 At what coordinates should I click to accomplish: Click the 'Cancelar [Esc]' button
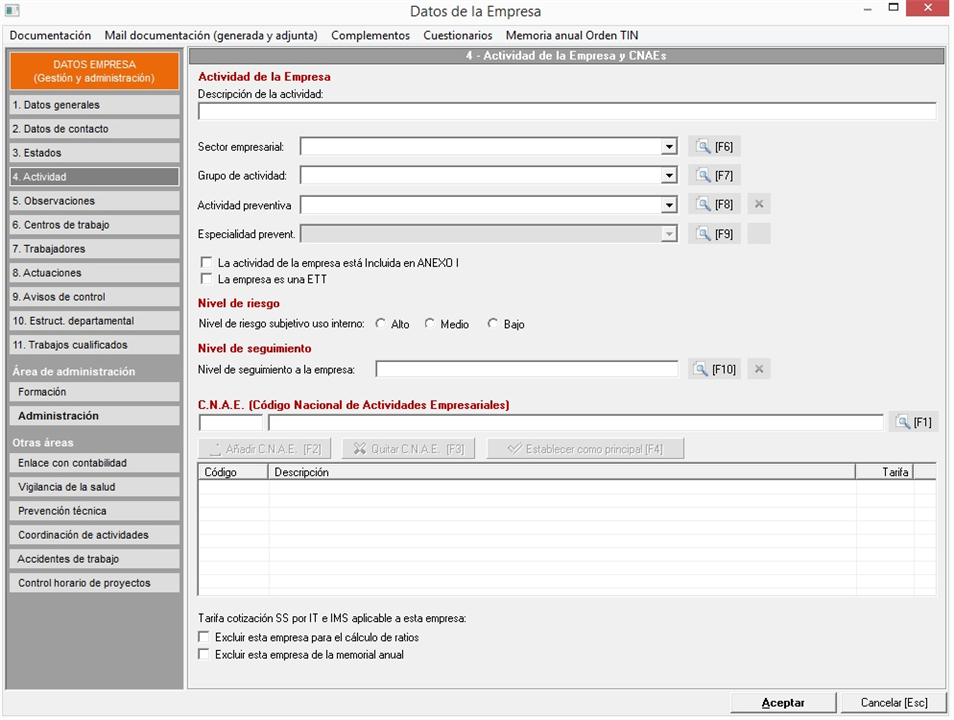[888, 703]
